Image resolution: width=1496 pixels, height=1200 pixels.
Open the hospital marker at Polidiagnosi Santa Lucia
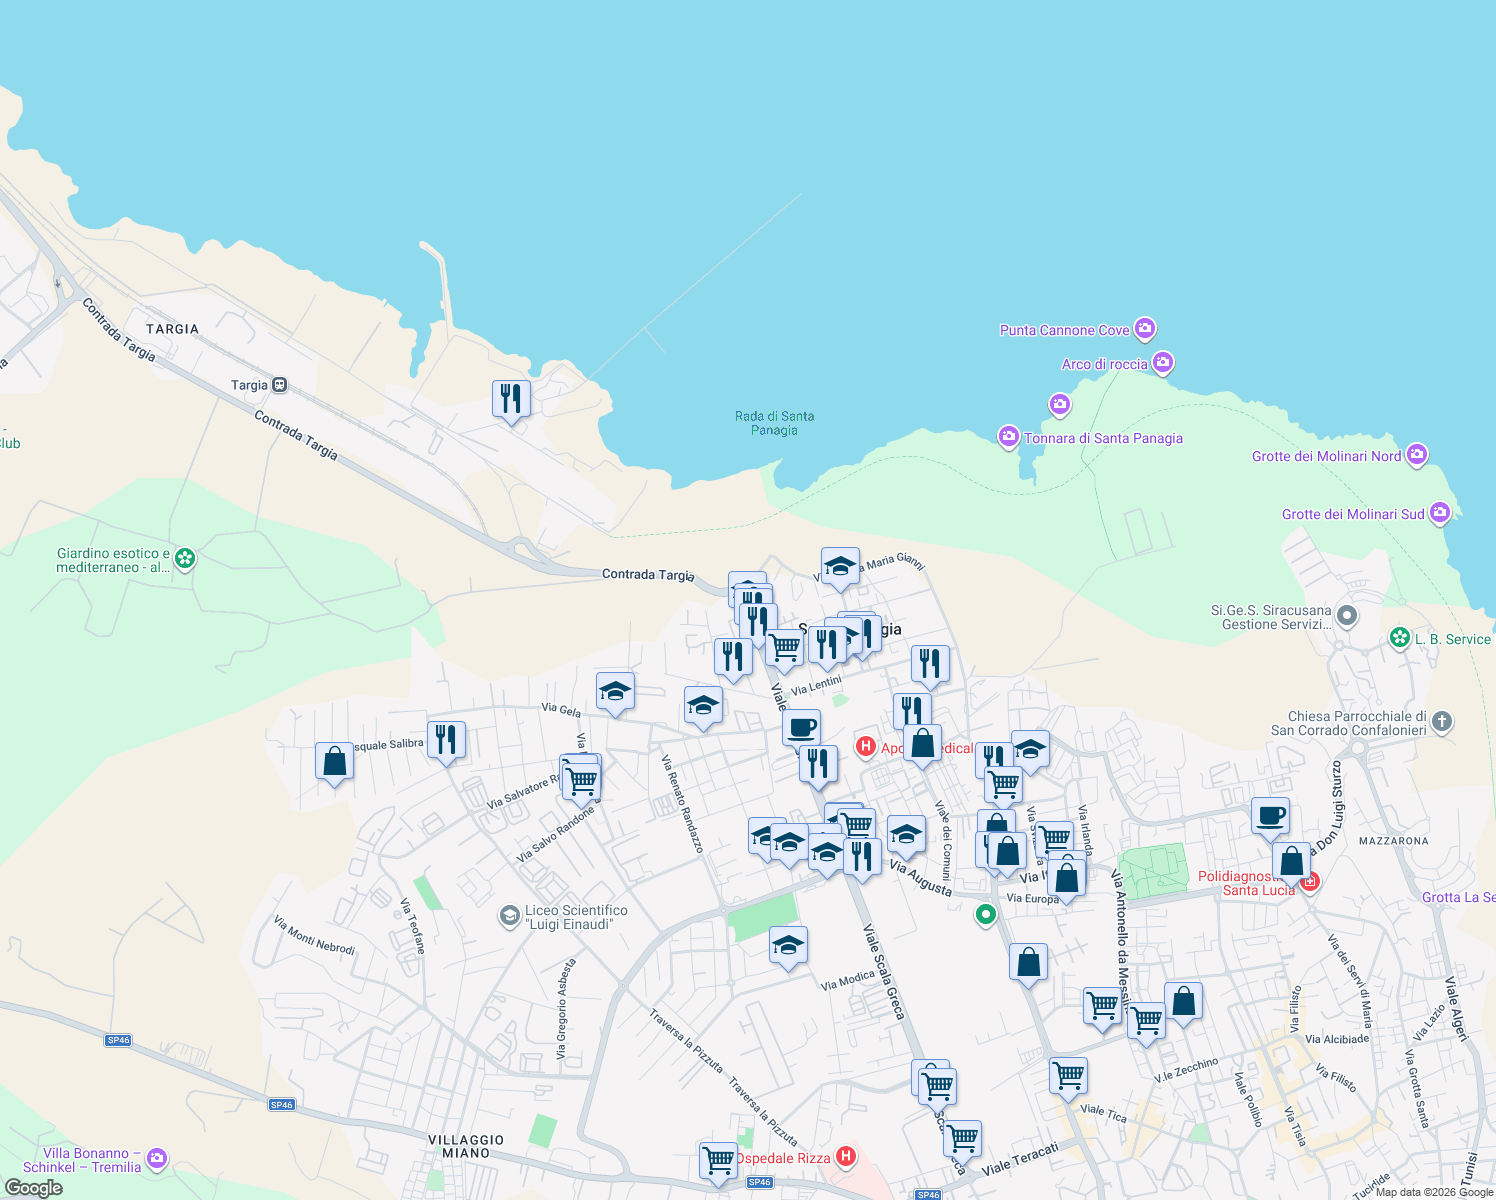click(x=1311, y=882)
